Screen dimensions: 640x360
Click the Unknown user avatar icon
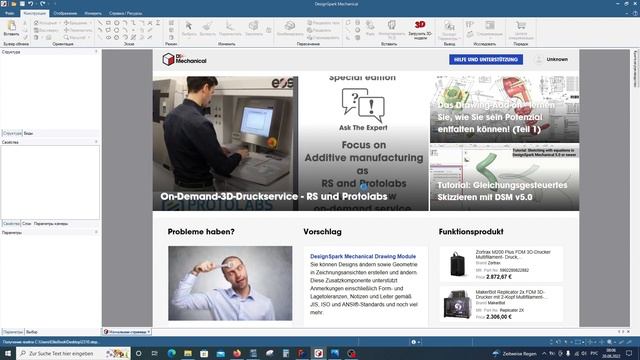tap(539, 60)
